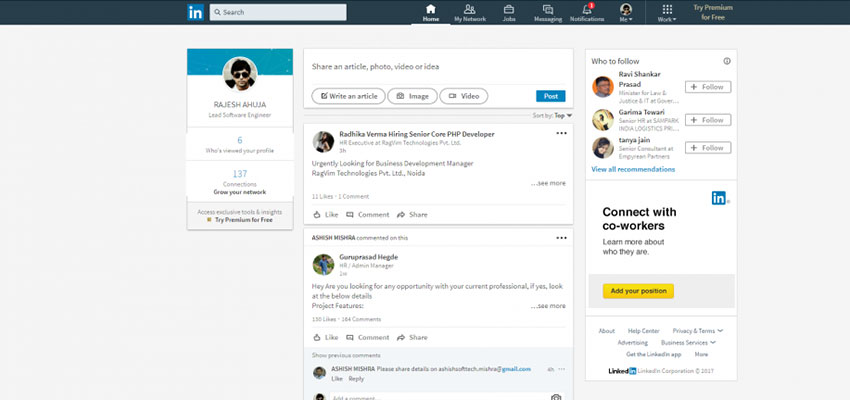Expand see more on Radhika Verma's post
Image resolution: width=850 pixels, height=400 pixels.
549,183
